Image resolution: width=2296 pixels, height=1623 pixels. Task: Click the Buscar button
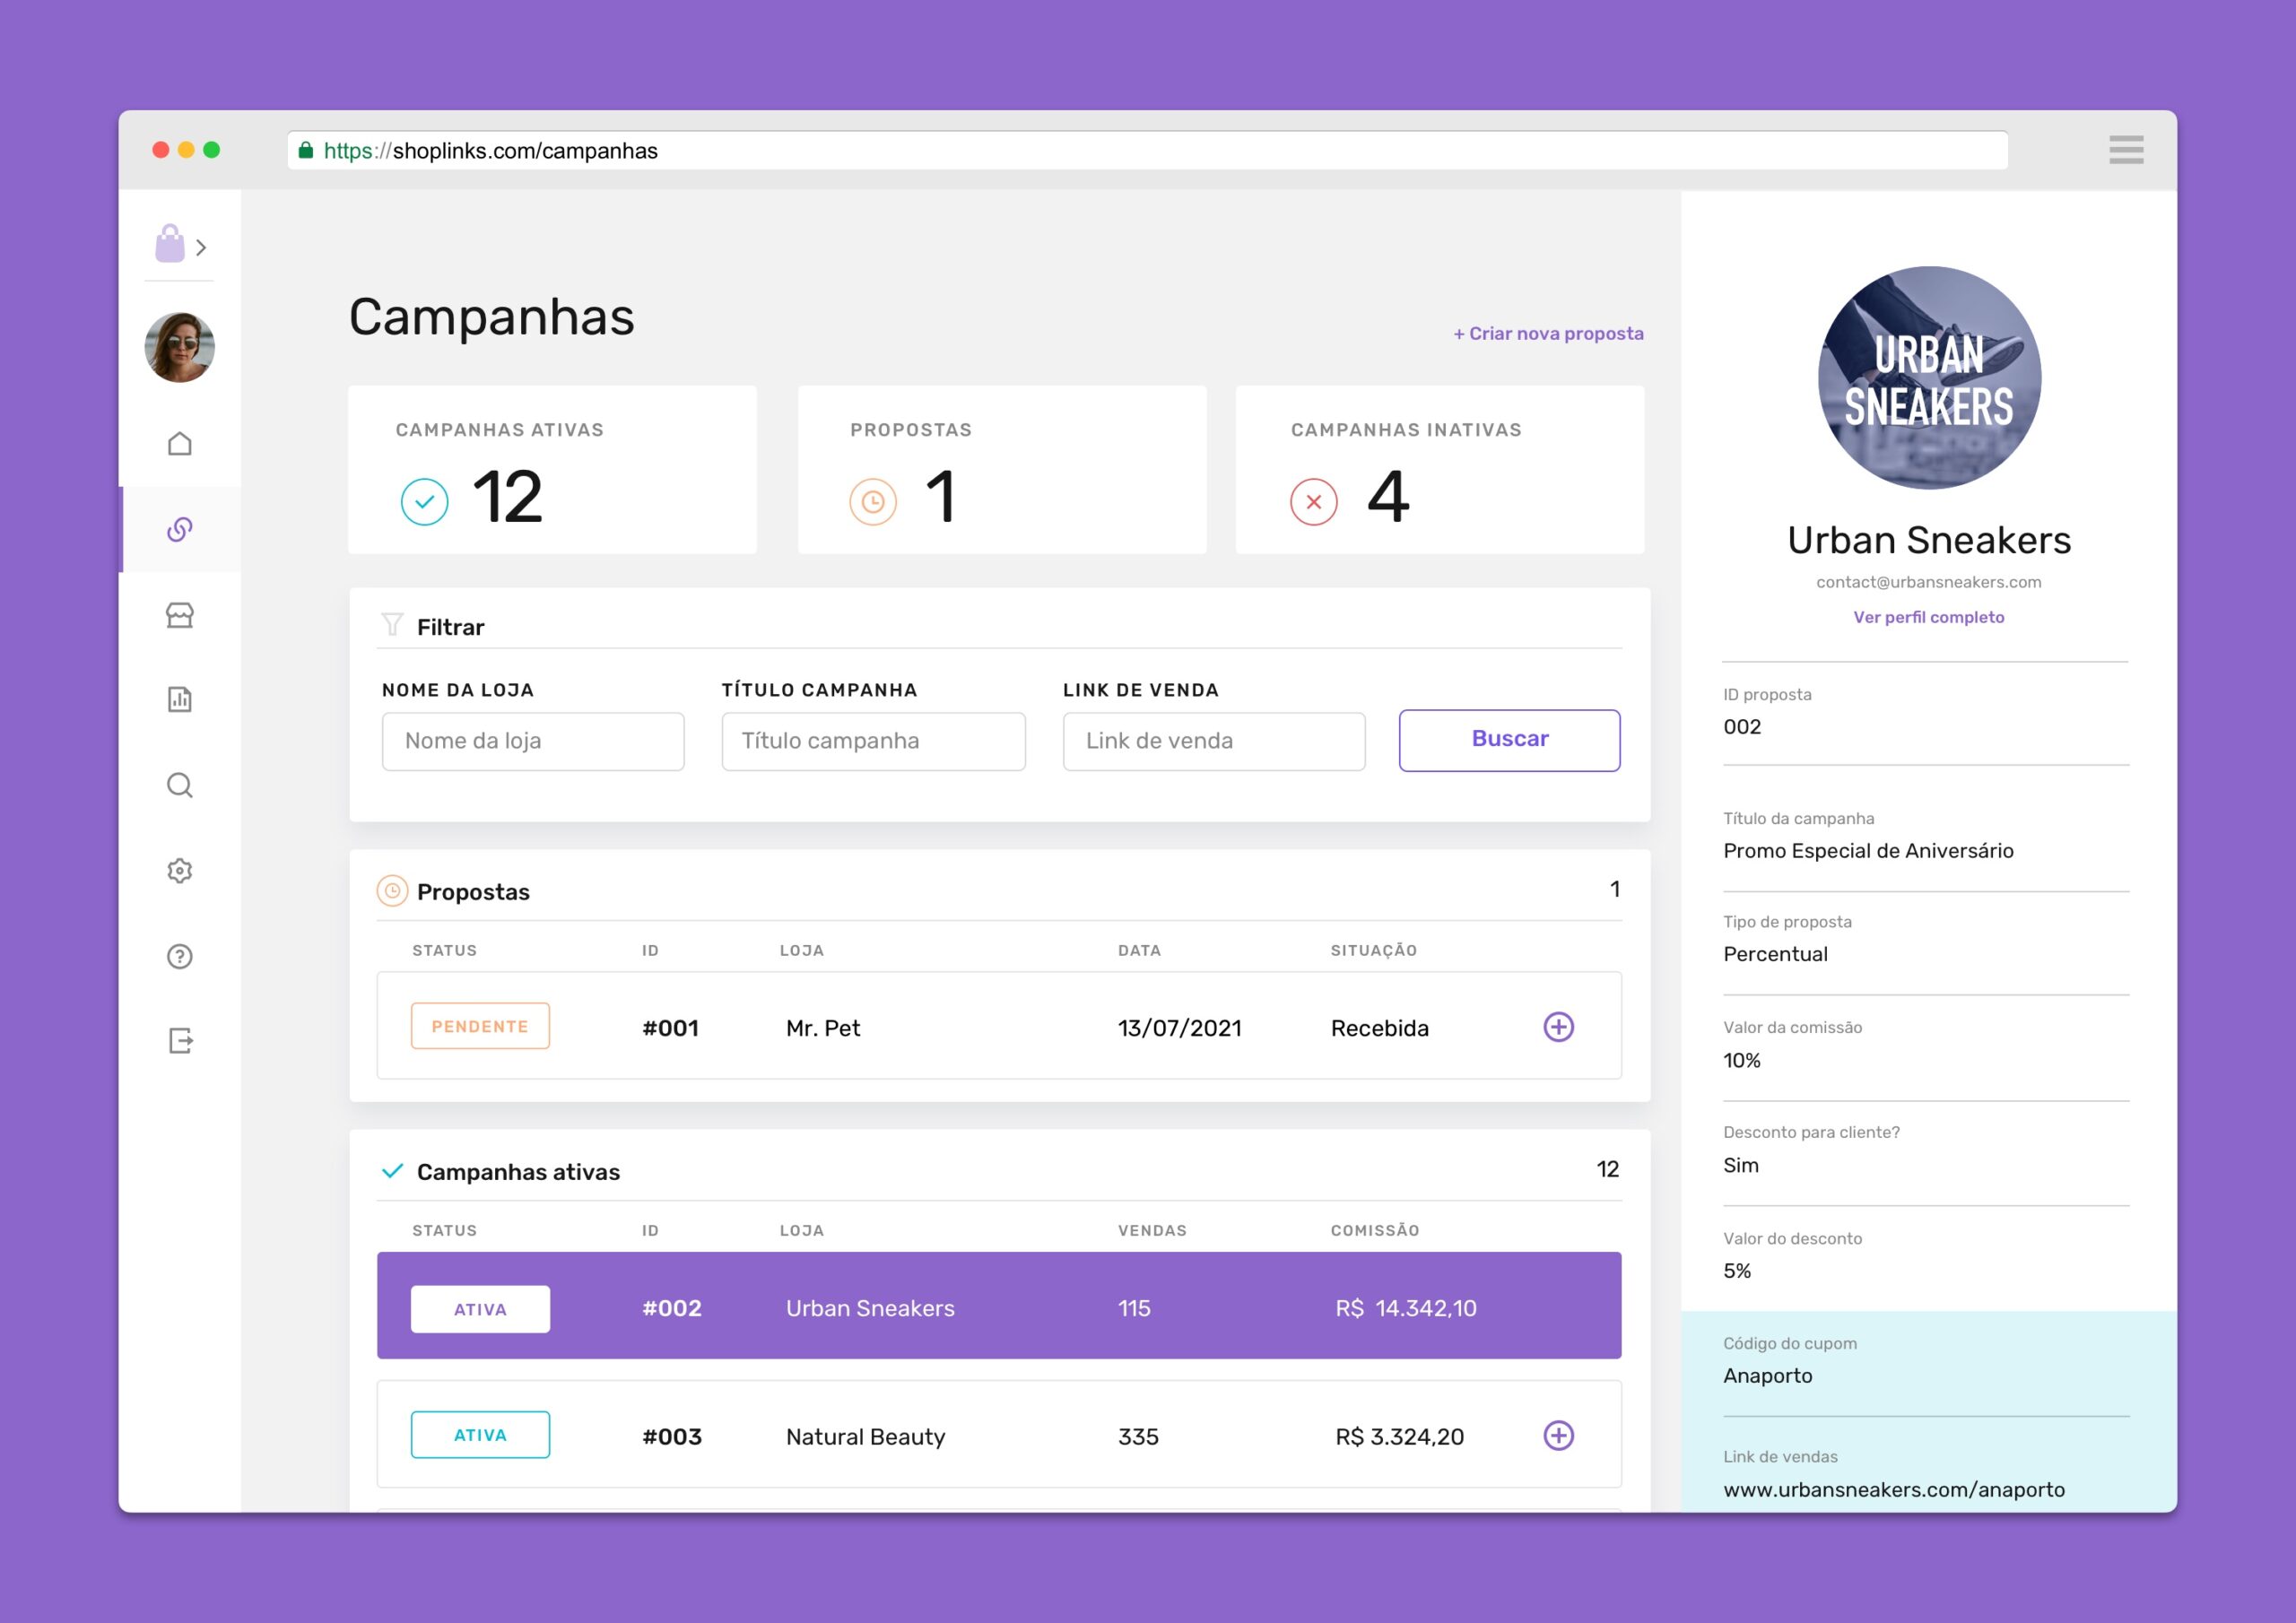1509,740
